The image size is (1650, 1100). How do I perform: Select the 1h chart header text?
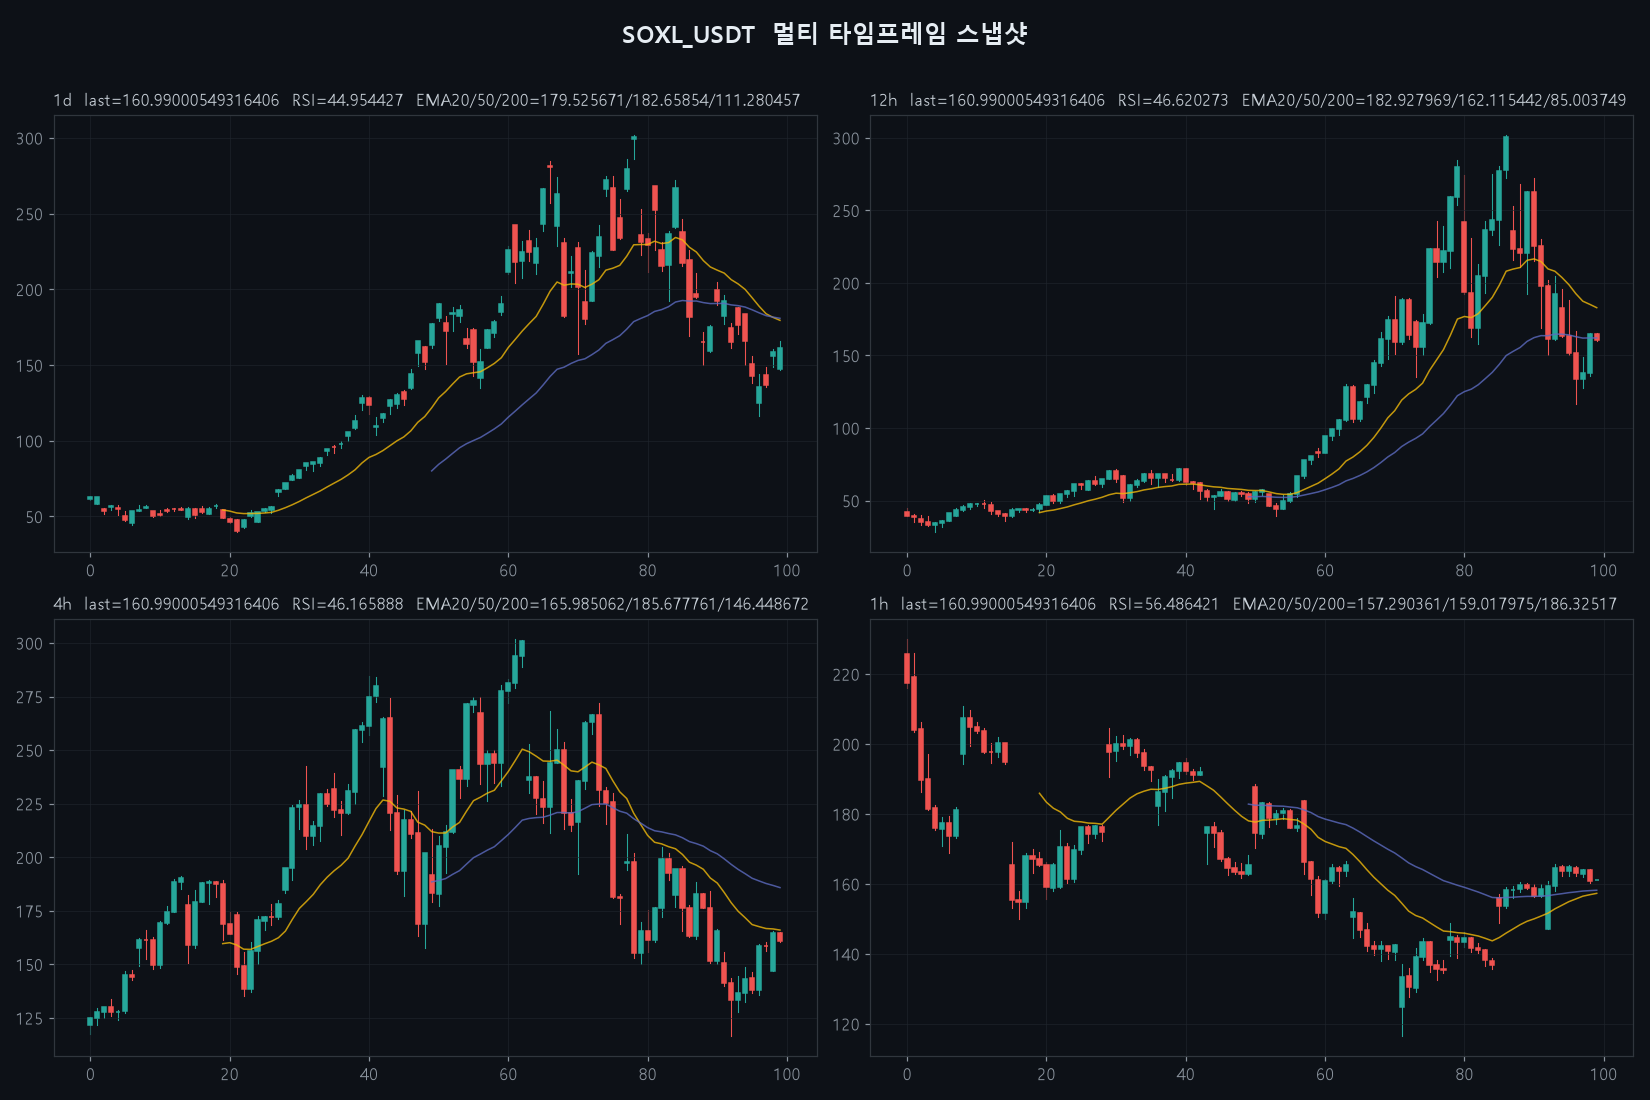pos(1243,604)
